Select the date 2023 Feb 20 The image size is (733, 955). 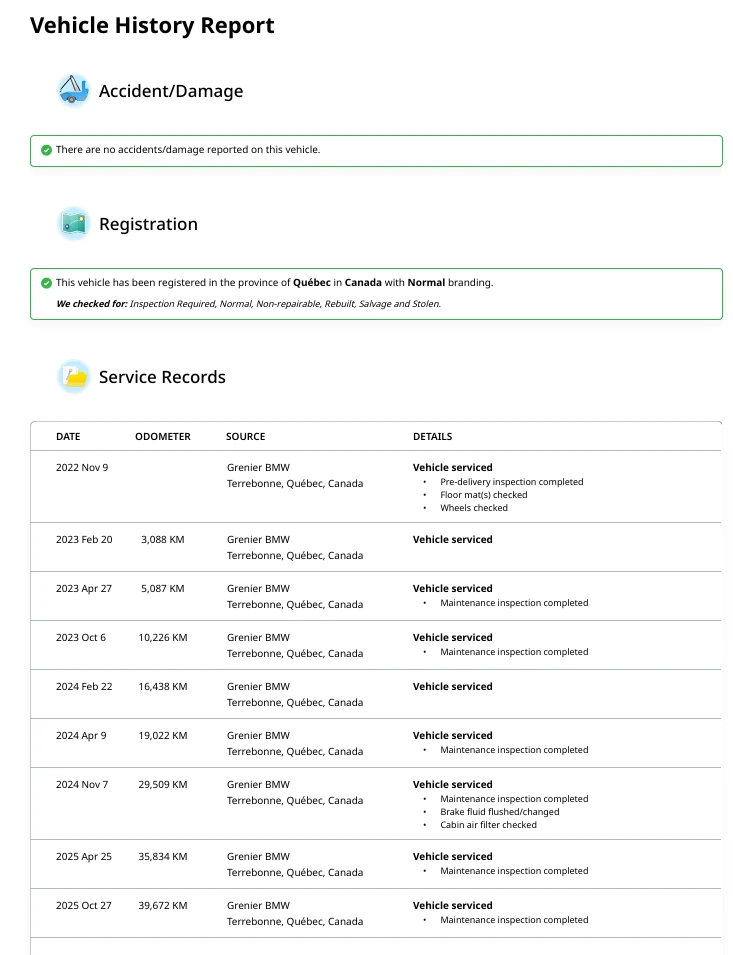point(84,540)
